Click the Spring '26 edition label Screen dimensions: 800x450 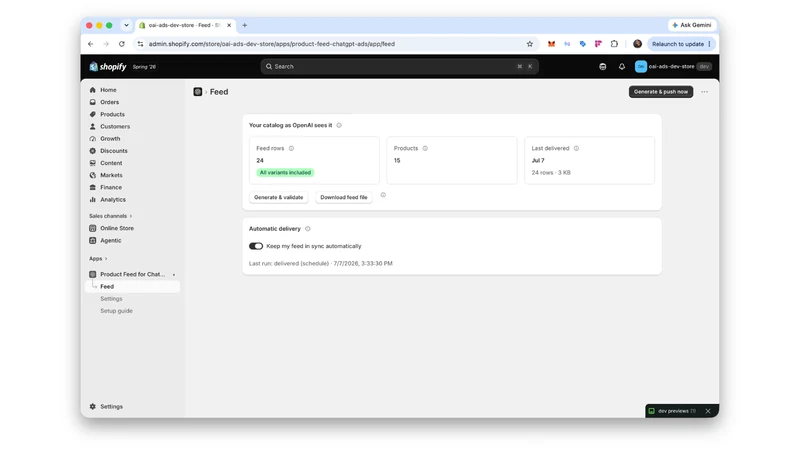pyautogui.click(x=144, y=67)
